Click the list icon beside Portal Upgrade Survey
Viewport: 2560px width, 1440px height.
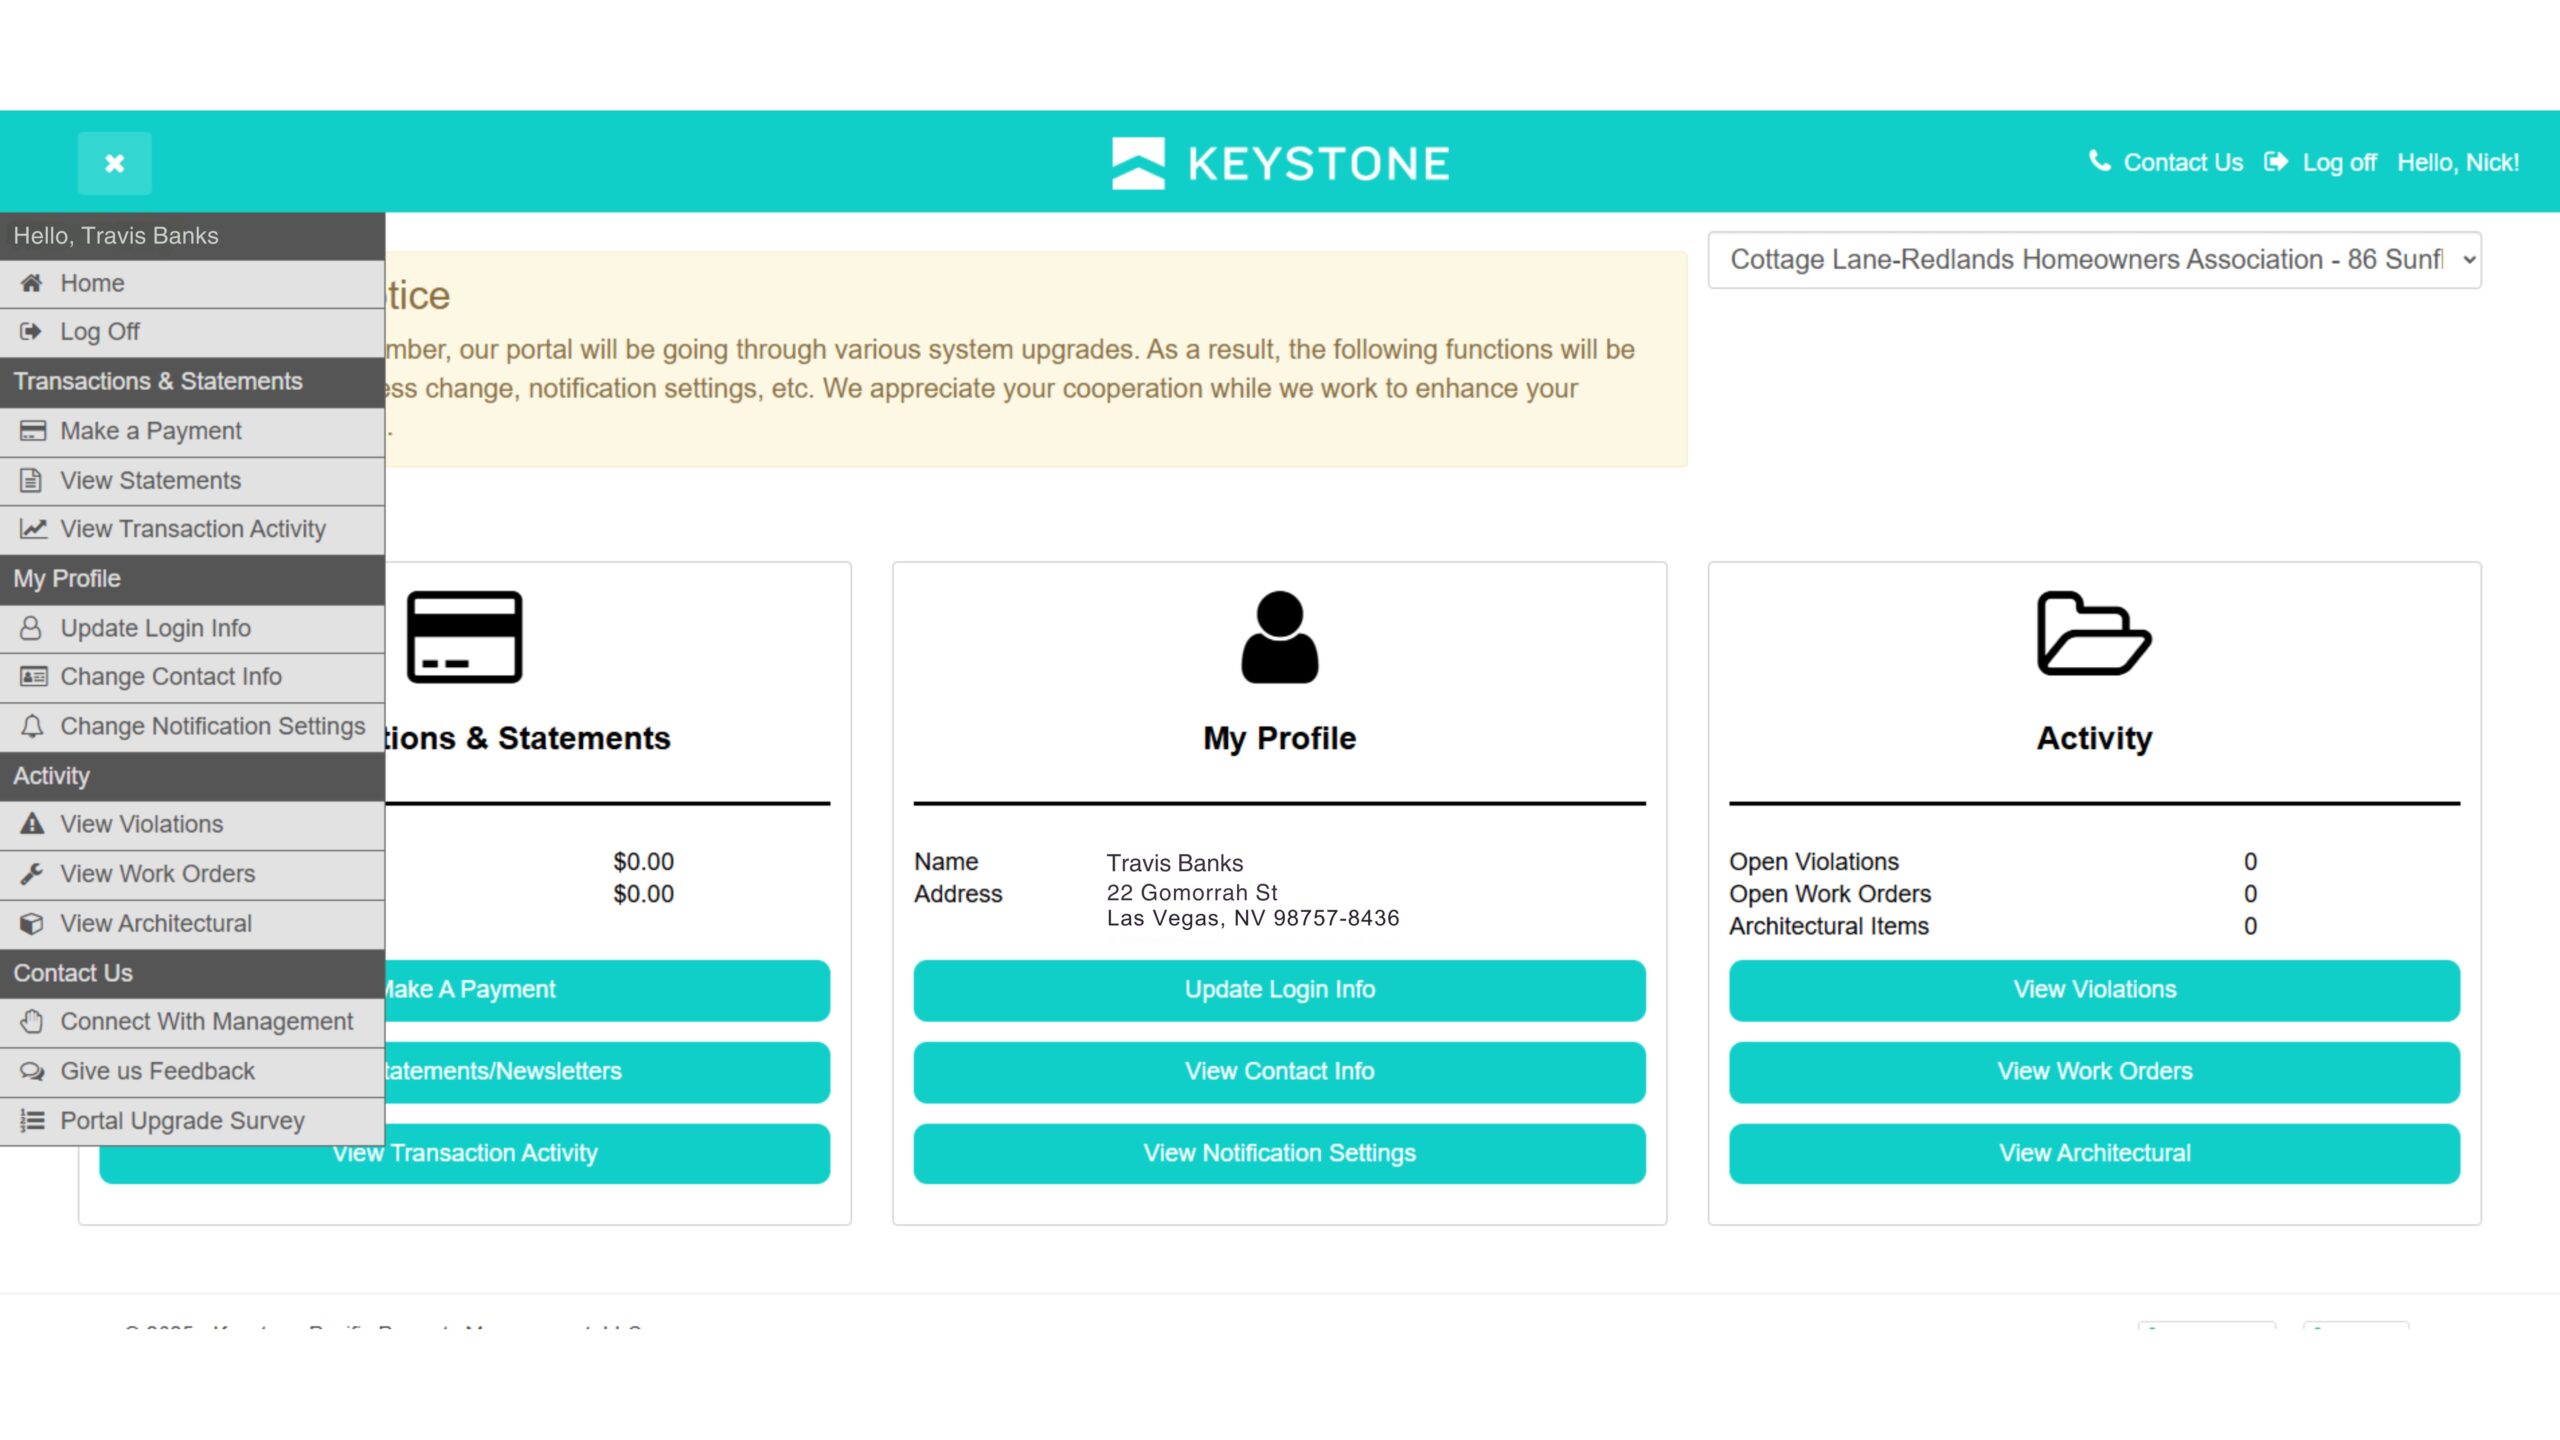coord(32,1120)
